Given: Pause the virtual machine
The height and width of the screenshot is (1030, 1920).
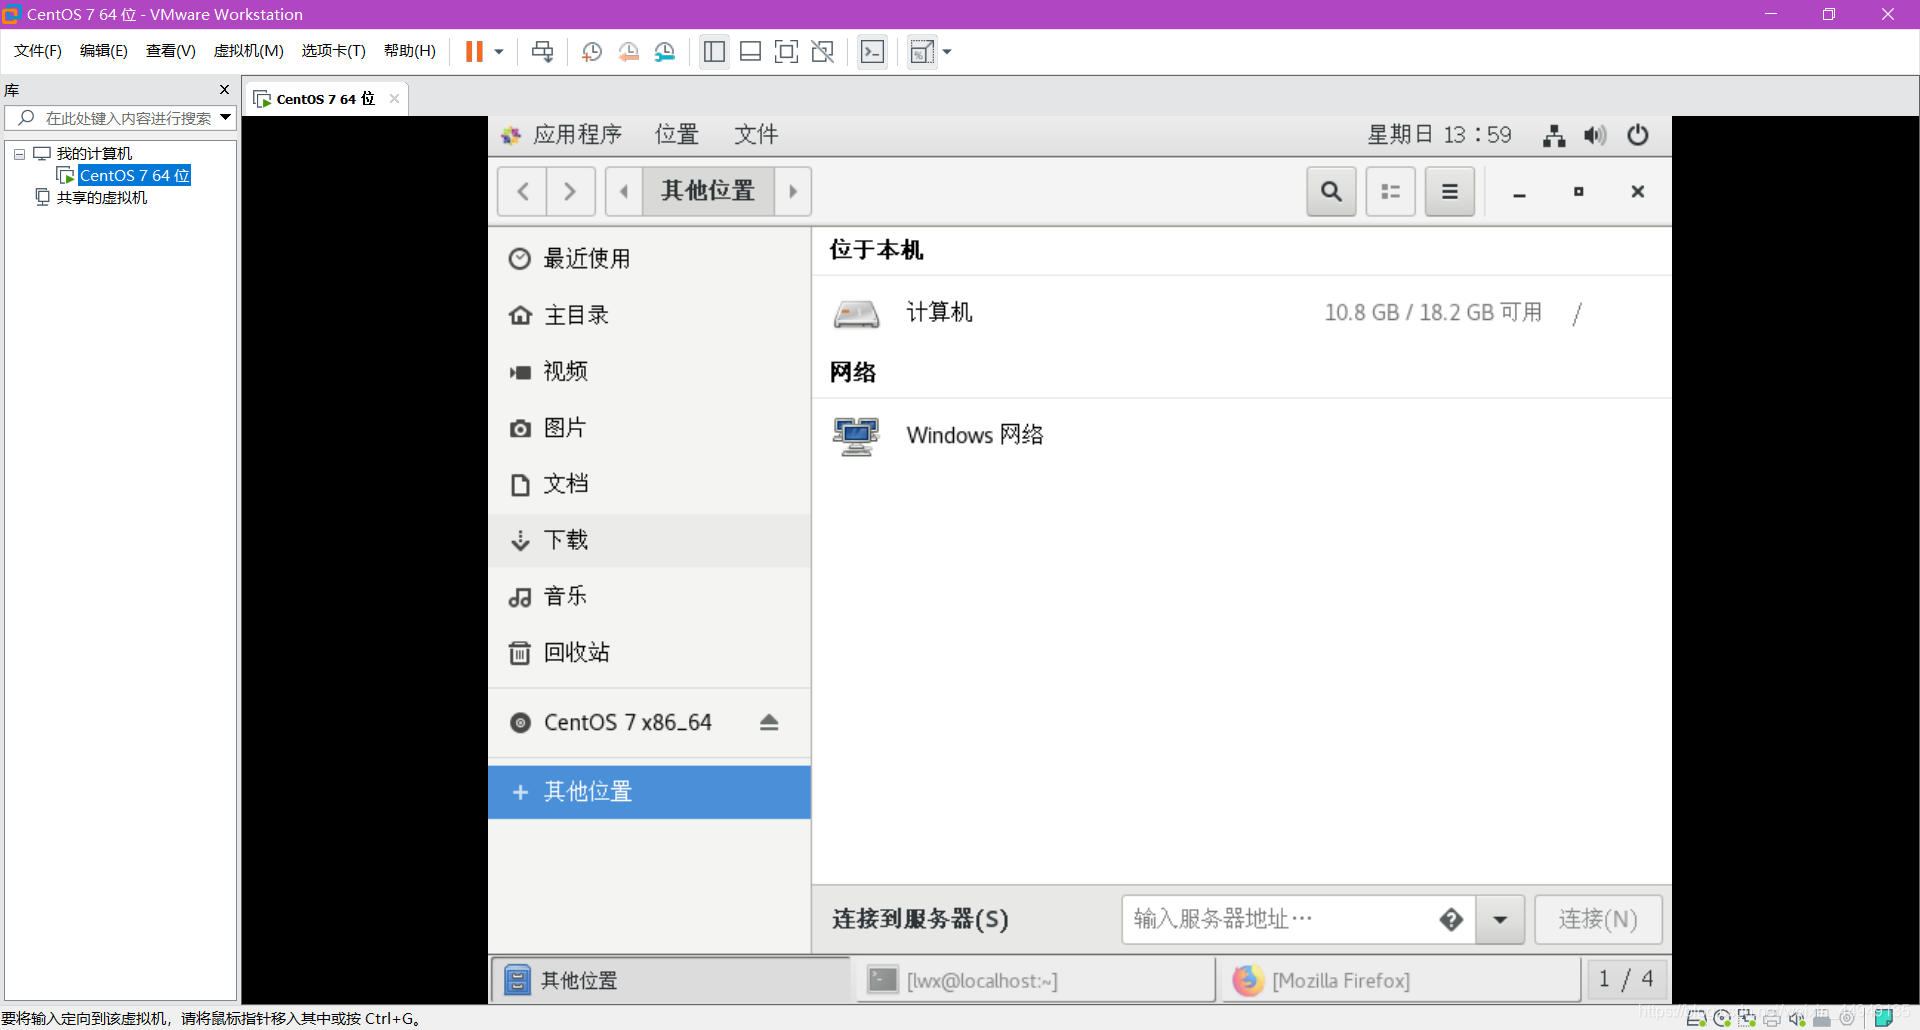Looking at the screenshot, I should point(474,52).
